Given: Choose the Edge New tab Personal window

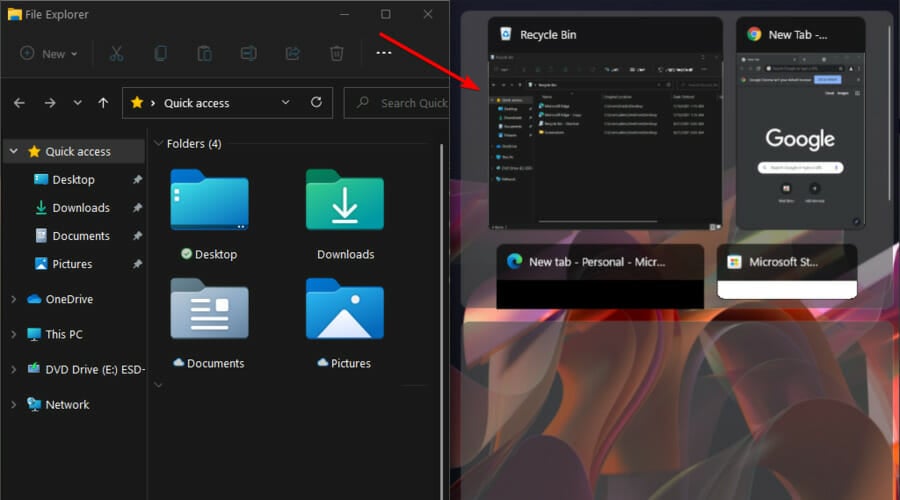Looking at the screenshot, I should tap(600, 276).
